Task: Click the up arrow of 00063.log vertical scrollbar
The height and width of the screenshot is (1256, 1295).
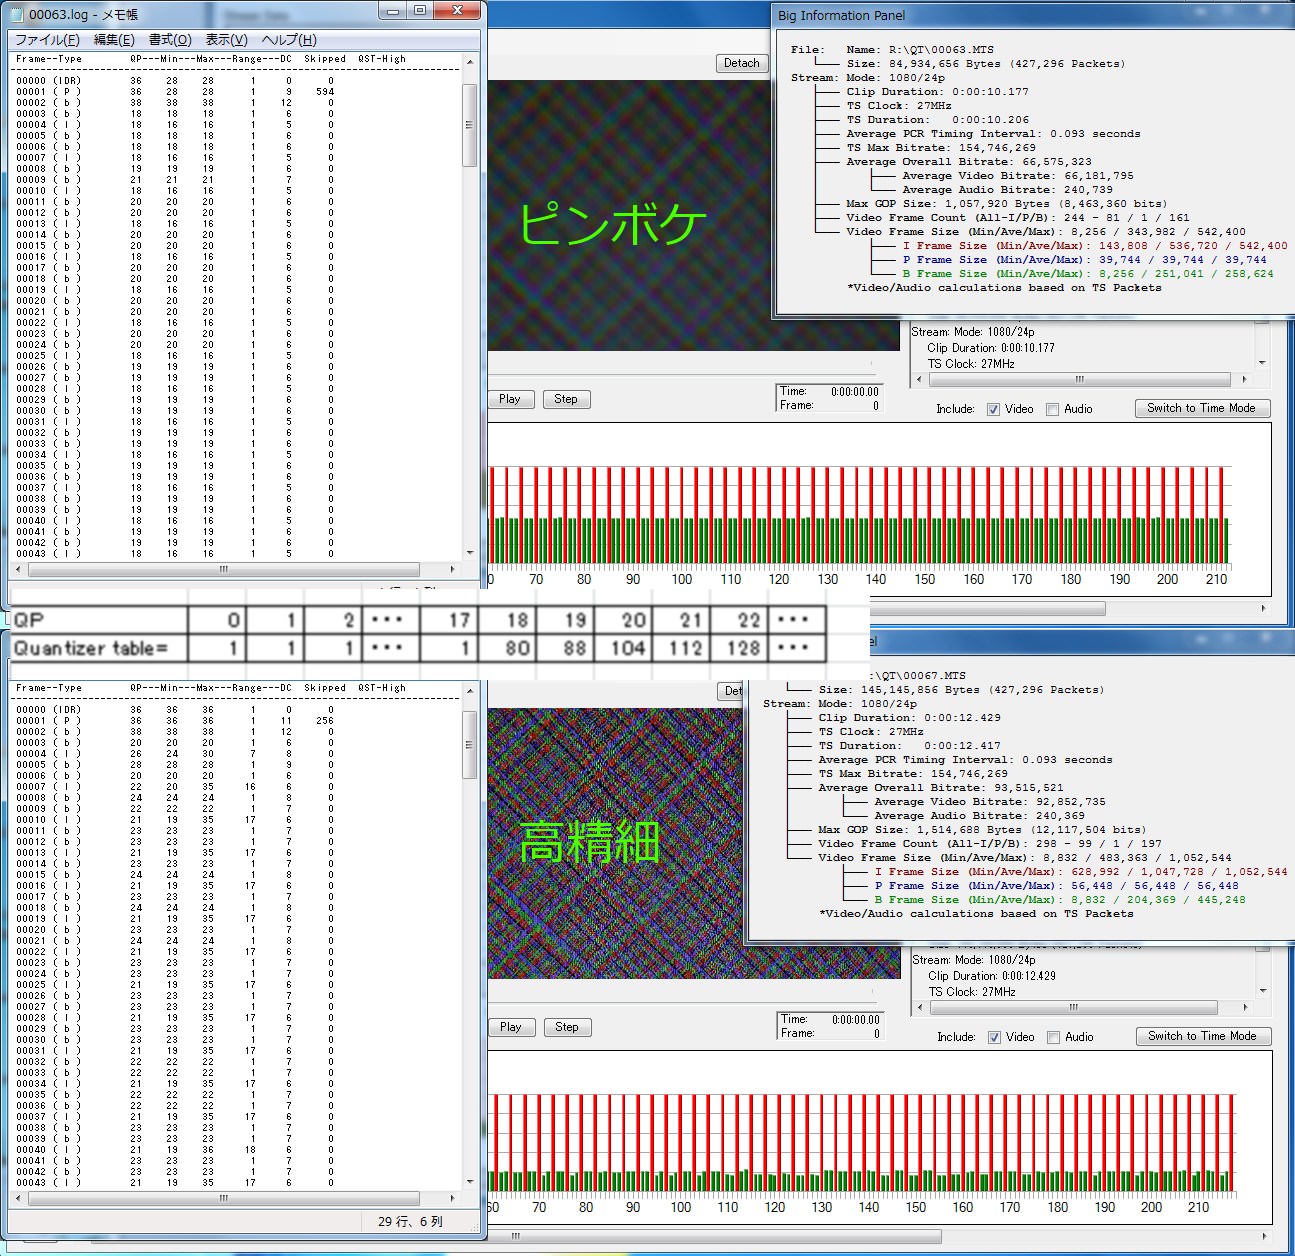Action: pos(469,62)
